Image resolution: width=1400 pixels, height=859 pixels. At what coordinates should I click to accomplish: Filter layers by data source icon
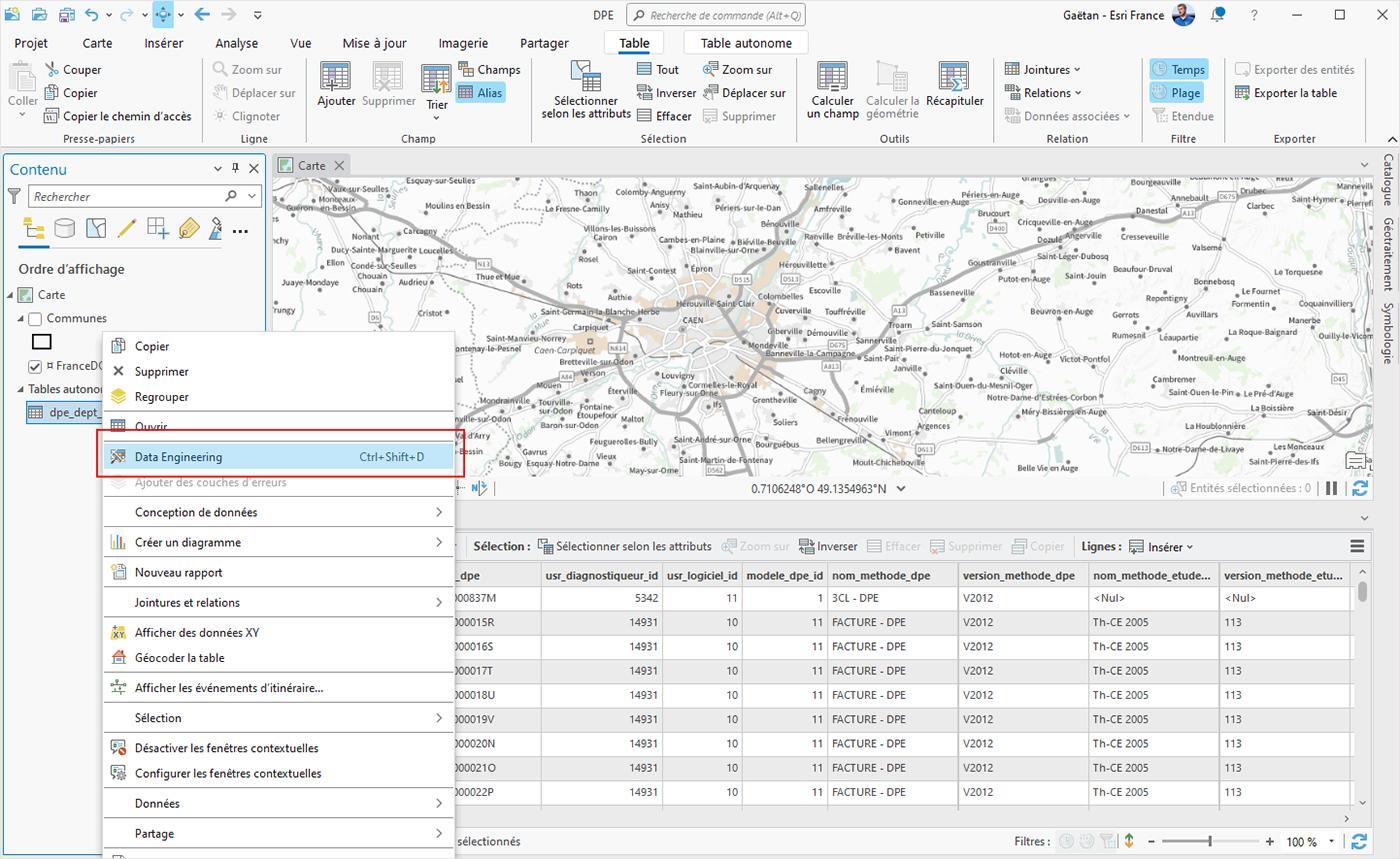[x=64, y=229]
